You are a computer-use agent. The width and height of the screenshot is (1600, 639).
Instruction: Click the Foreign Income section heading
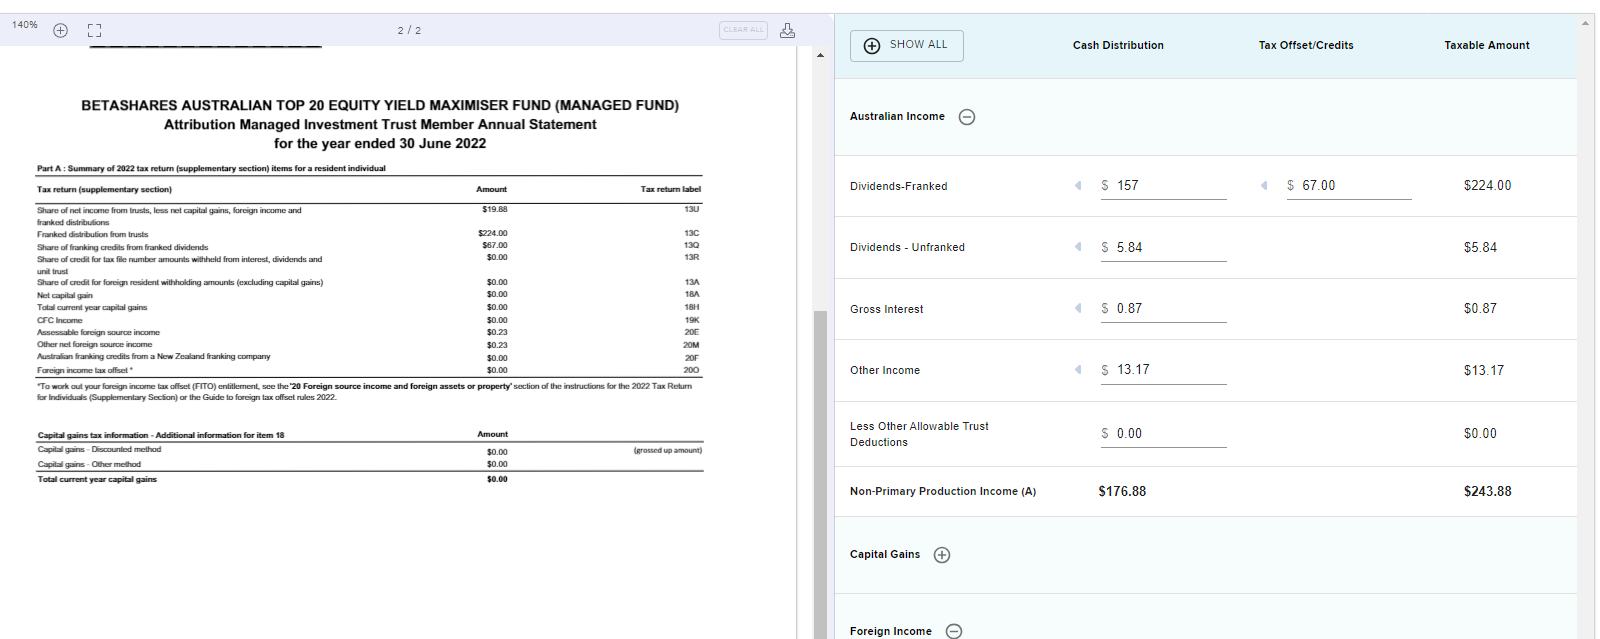click(x=891, y=632)
